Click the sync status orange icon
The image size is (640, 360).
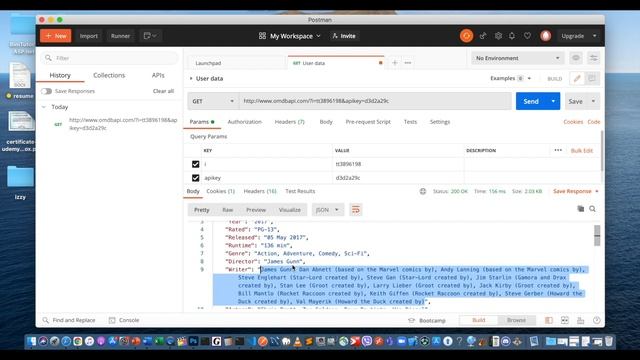[466, 36]
